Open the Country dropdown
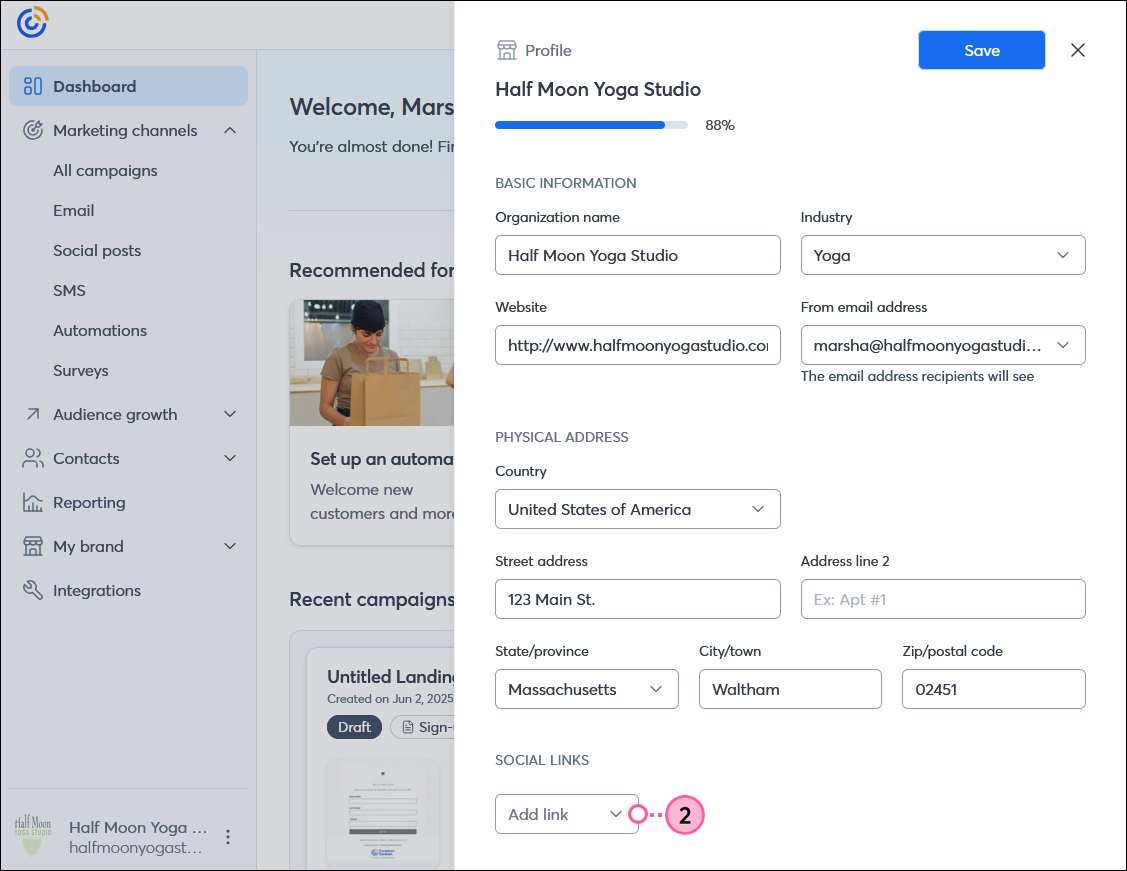Image resolution: width=1127 pixels, height=871 pixels. [638, 509]
